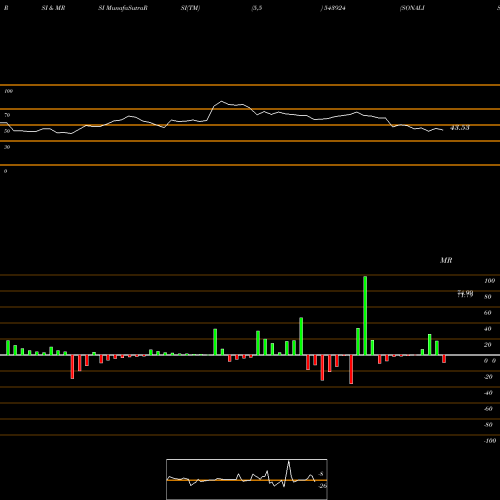Click the 'SI(TM)' header text
500x500 pixels.
point(190,8)
